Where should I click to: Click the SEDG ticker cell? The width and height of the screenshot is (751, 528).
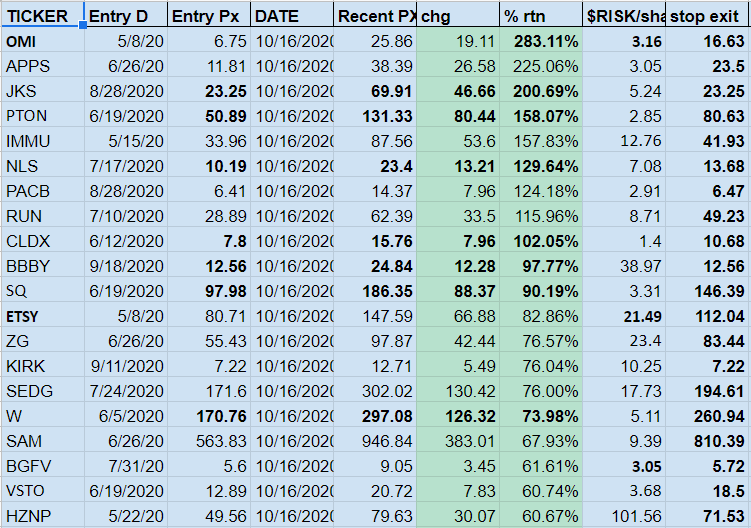pyautogui.click(x=42, y=390)
